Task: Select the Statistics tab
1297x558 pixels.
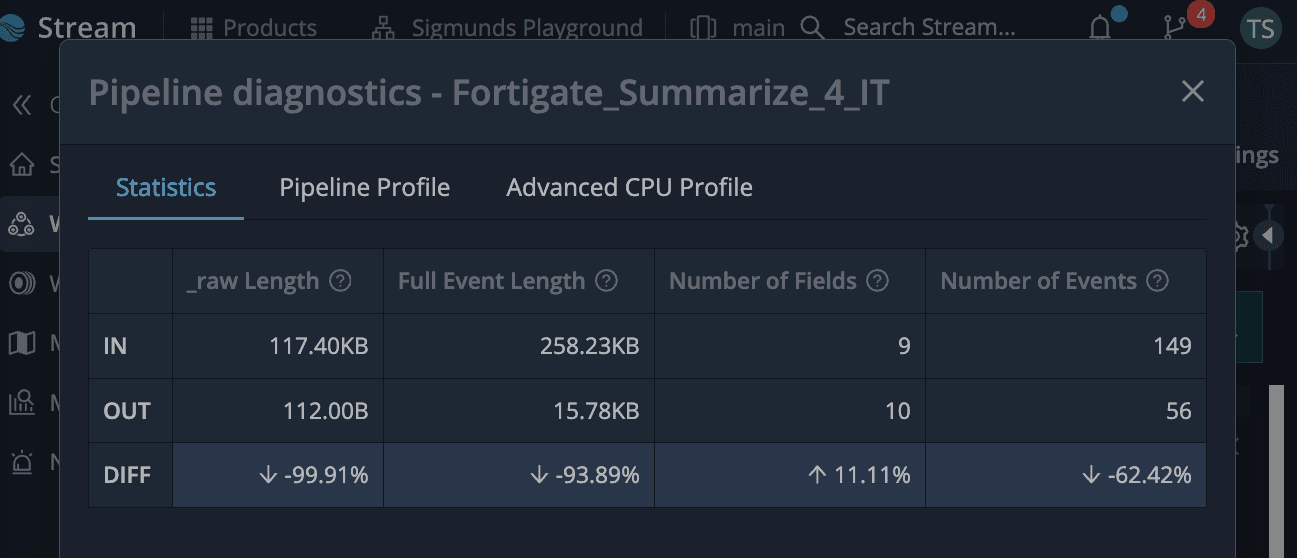Action: click(x=166, y=188)
